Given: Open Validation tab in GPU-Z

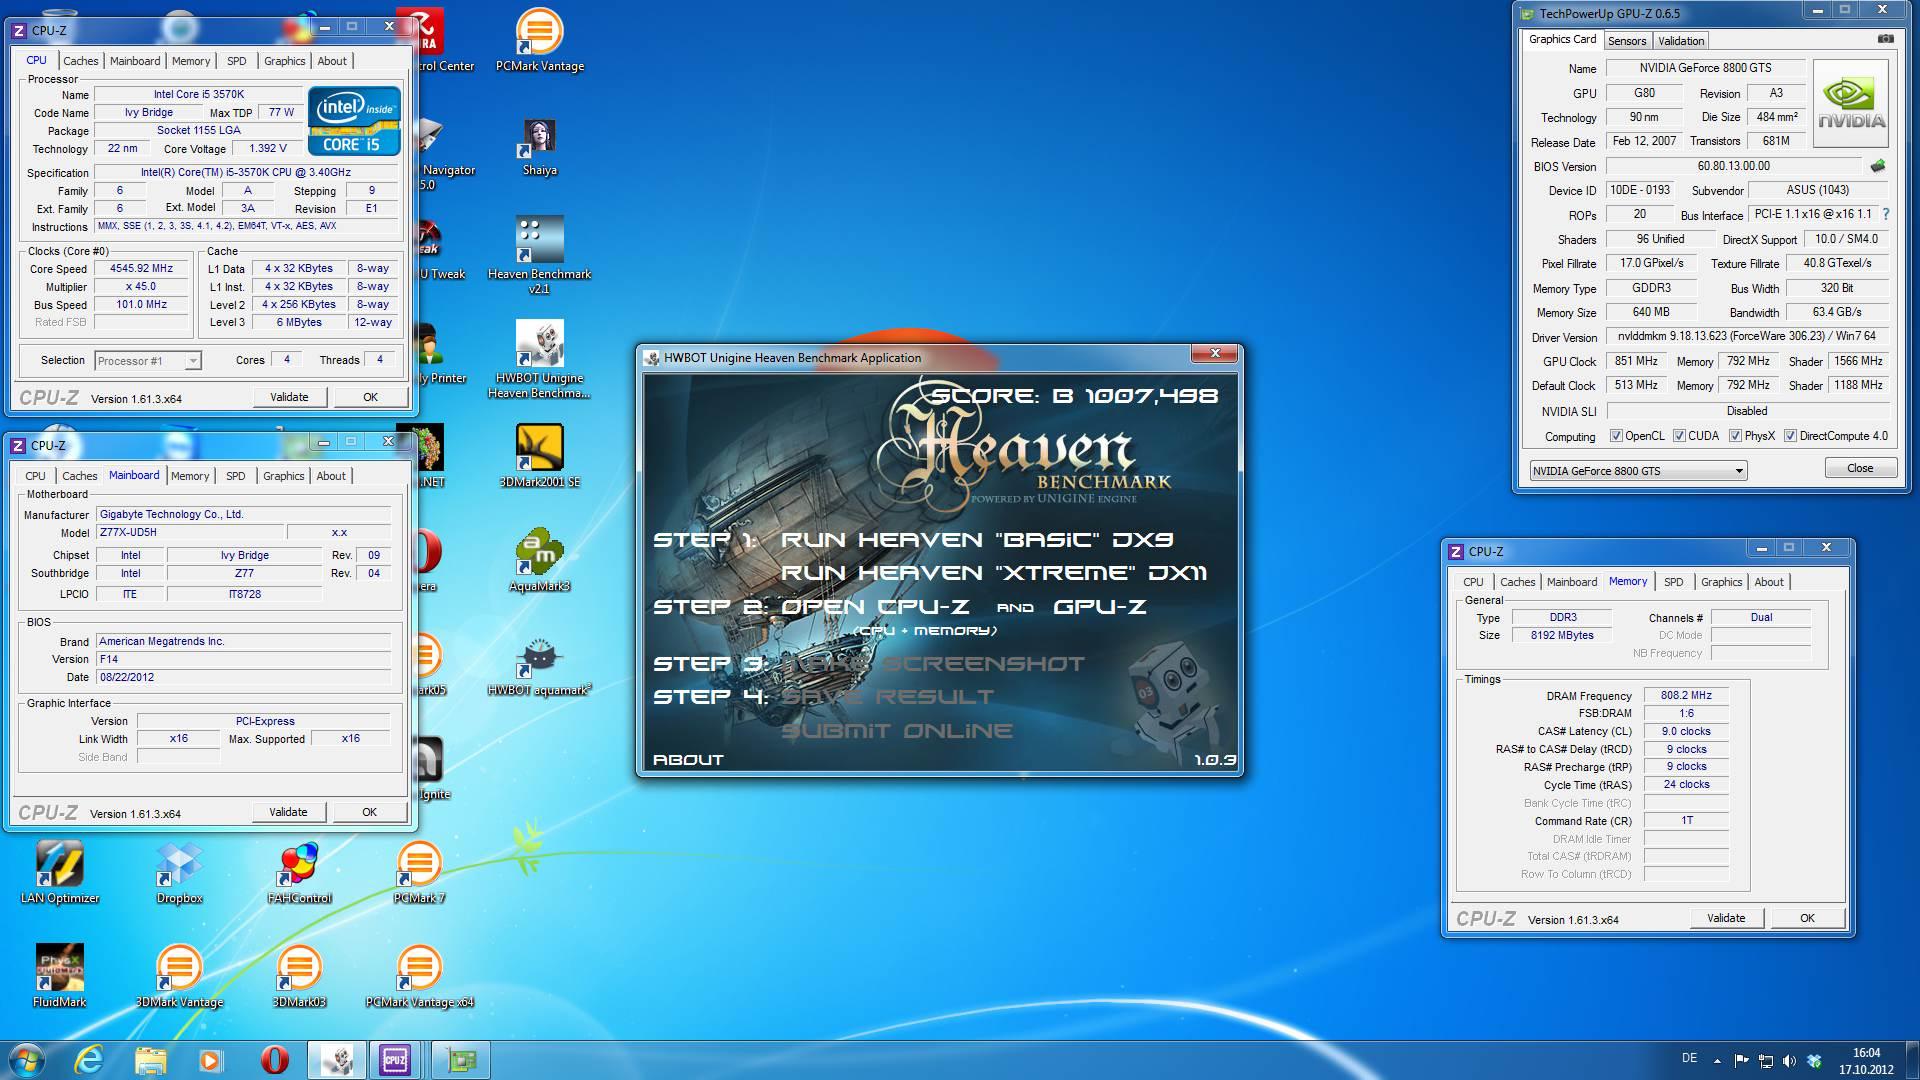Looking at the screenshot, I should pos(1681,41).
